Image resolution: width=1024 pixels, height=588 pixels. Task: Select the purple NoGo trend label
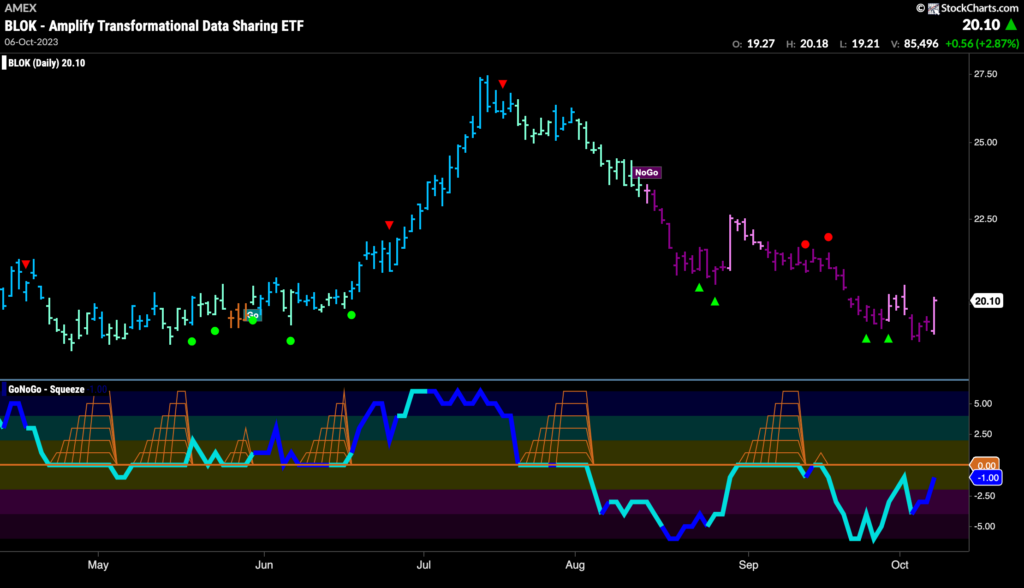(x=647, y=172)
